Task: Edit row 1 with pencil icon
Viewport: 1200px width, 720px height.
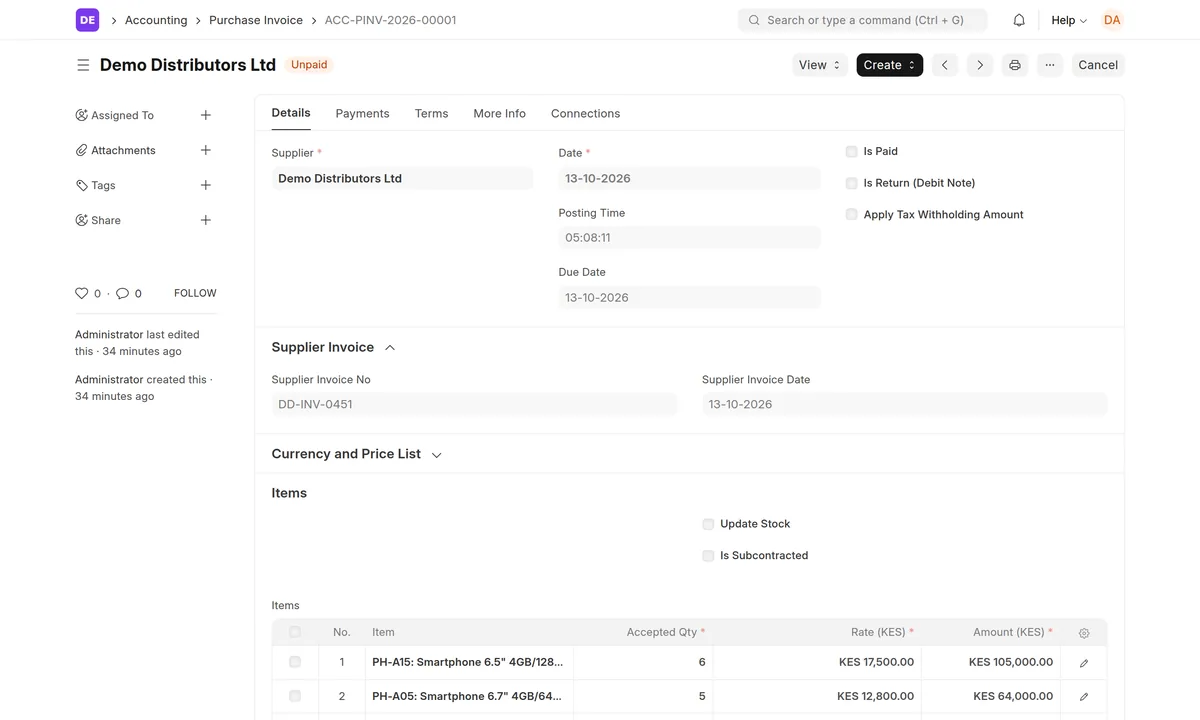Action: pyautogui.click(x=1084, y=663)
